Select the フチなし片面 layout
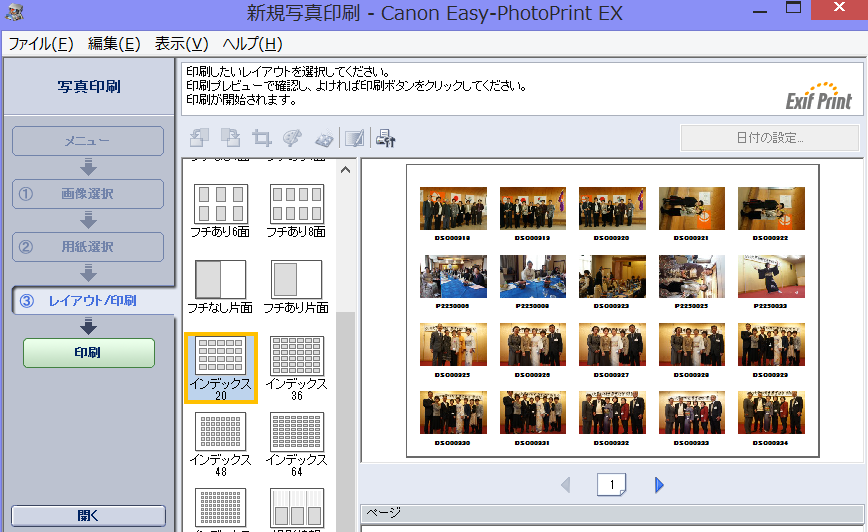Screen dimensions: 868x532 coord(220,286)
